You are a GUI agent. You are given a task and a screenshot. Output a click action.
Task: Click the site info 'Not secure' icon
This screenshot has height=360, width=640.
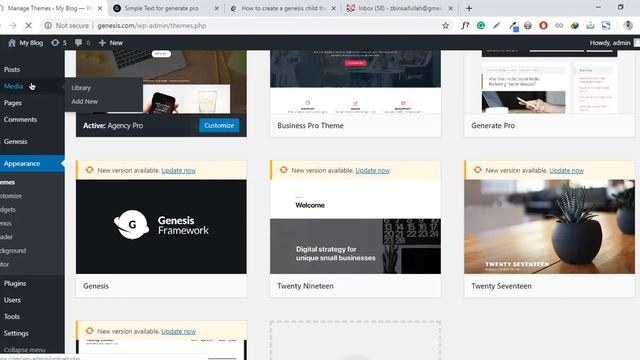coord(48,25)
